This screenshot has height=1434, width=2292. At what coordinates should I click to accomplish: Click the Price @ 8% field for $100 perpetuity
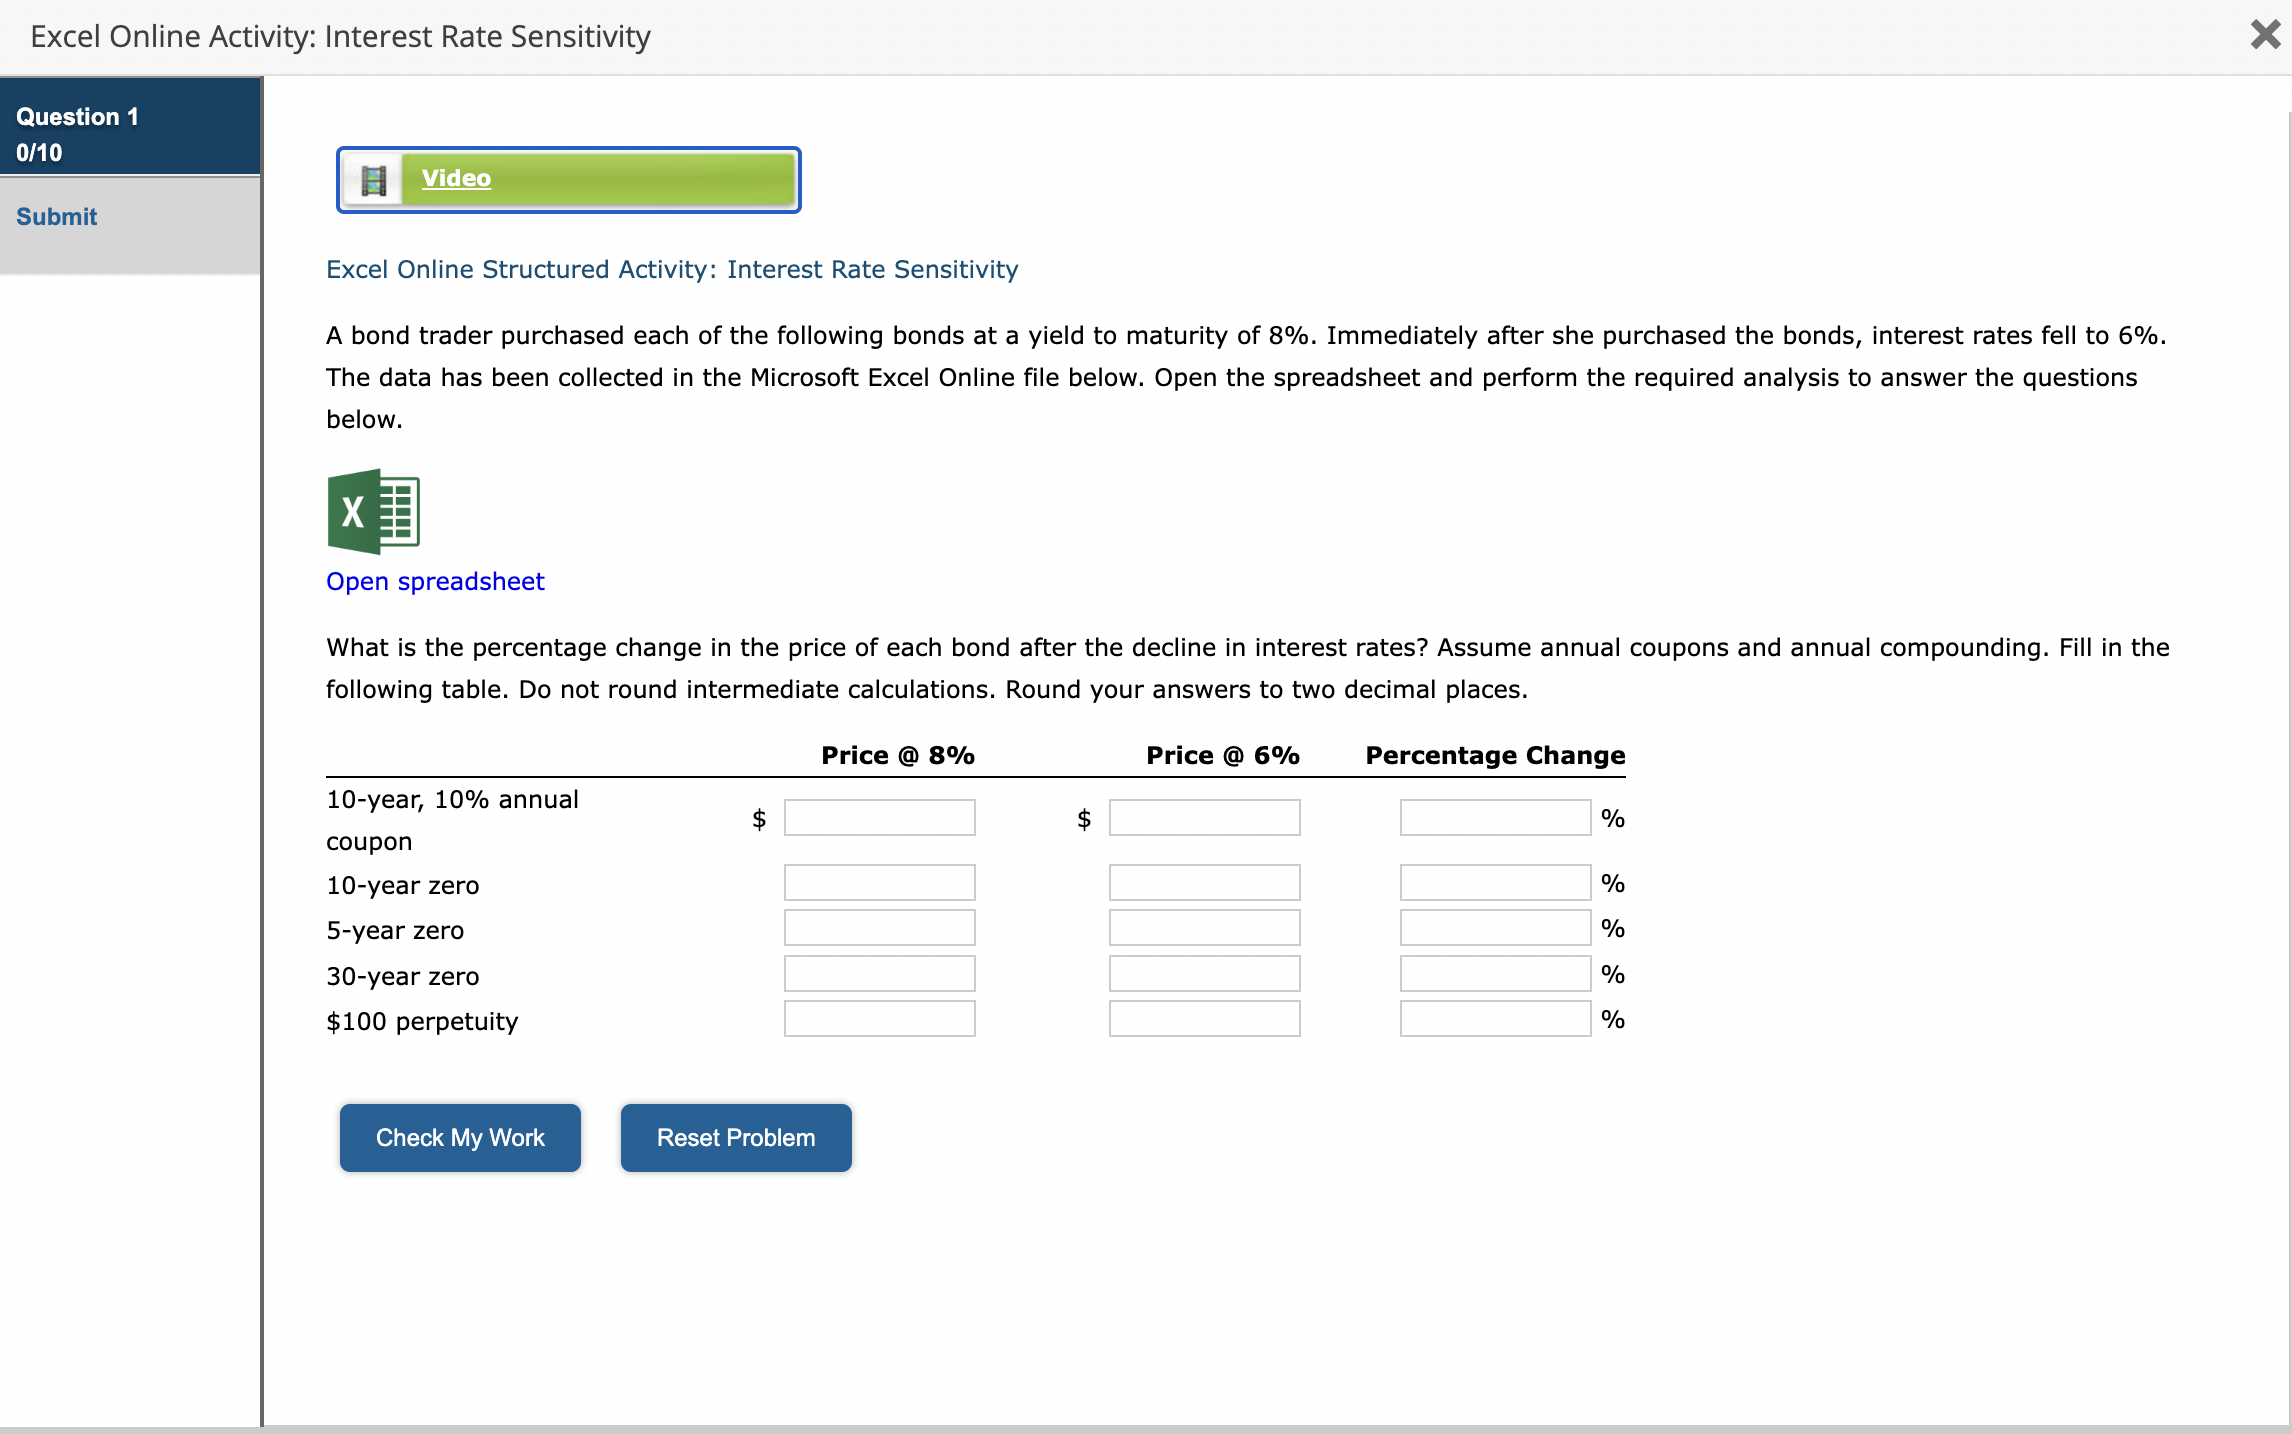[x=879, y=1018]
